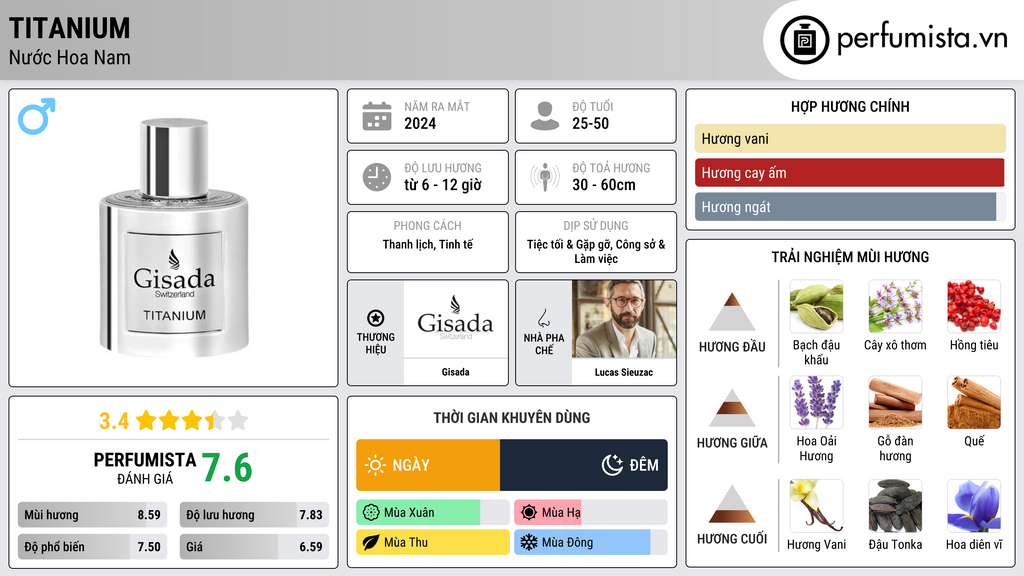Open the Quế cinnamon note image

(x=974, y=402)
